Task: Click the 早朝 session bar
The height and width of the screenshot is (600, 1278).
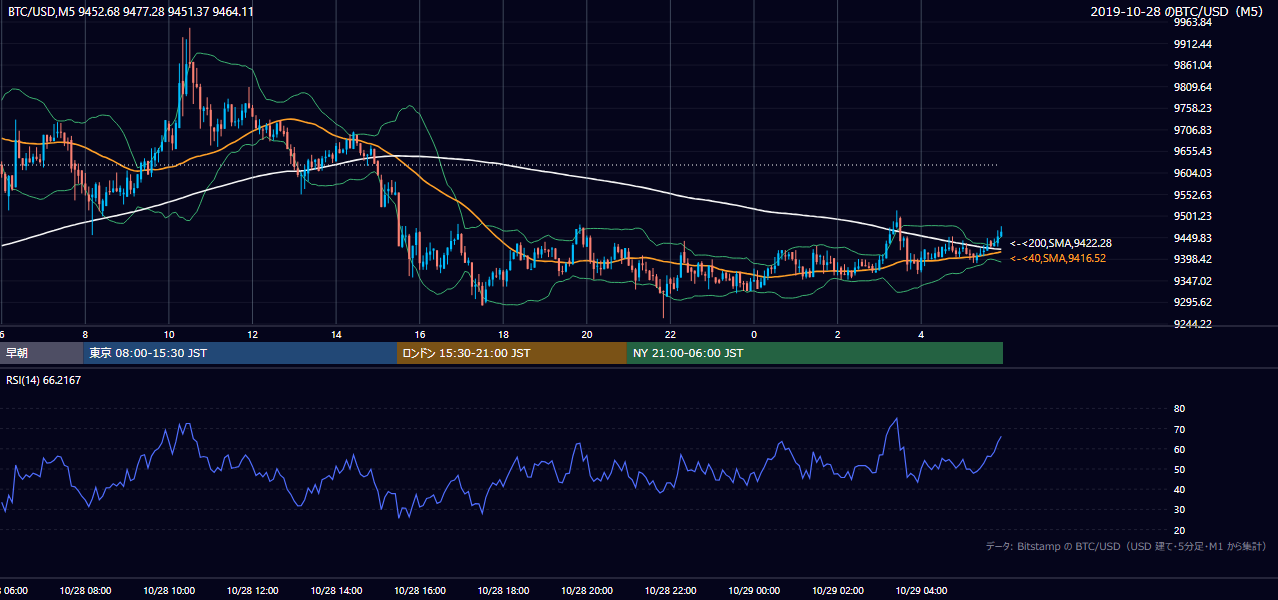Action: click(x=40, y=353)
